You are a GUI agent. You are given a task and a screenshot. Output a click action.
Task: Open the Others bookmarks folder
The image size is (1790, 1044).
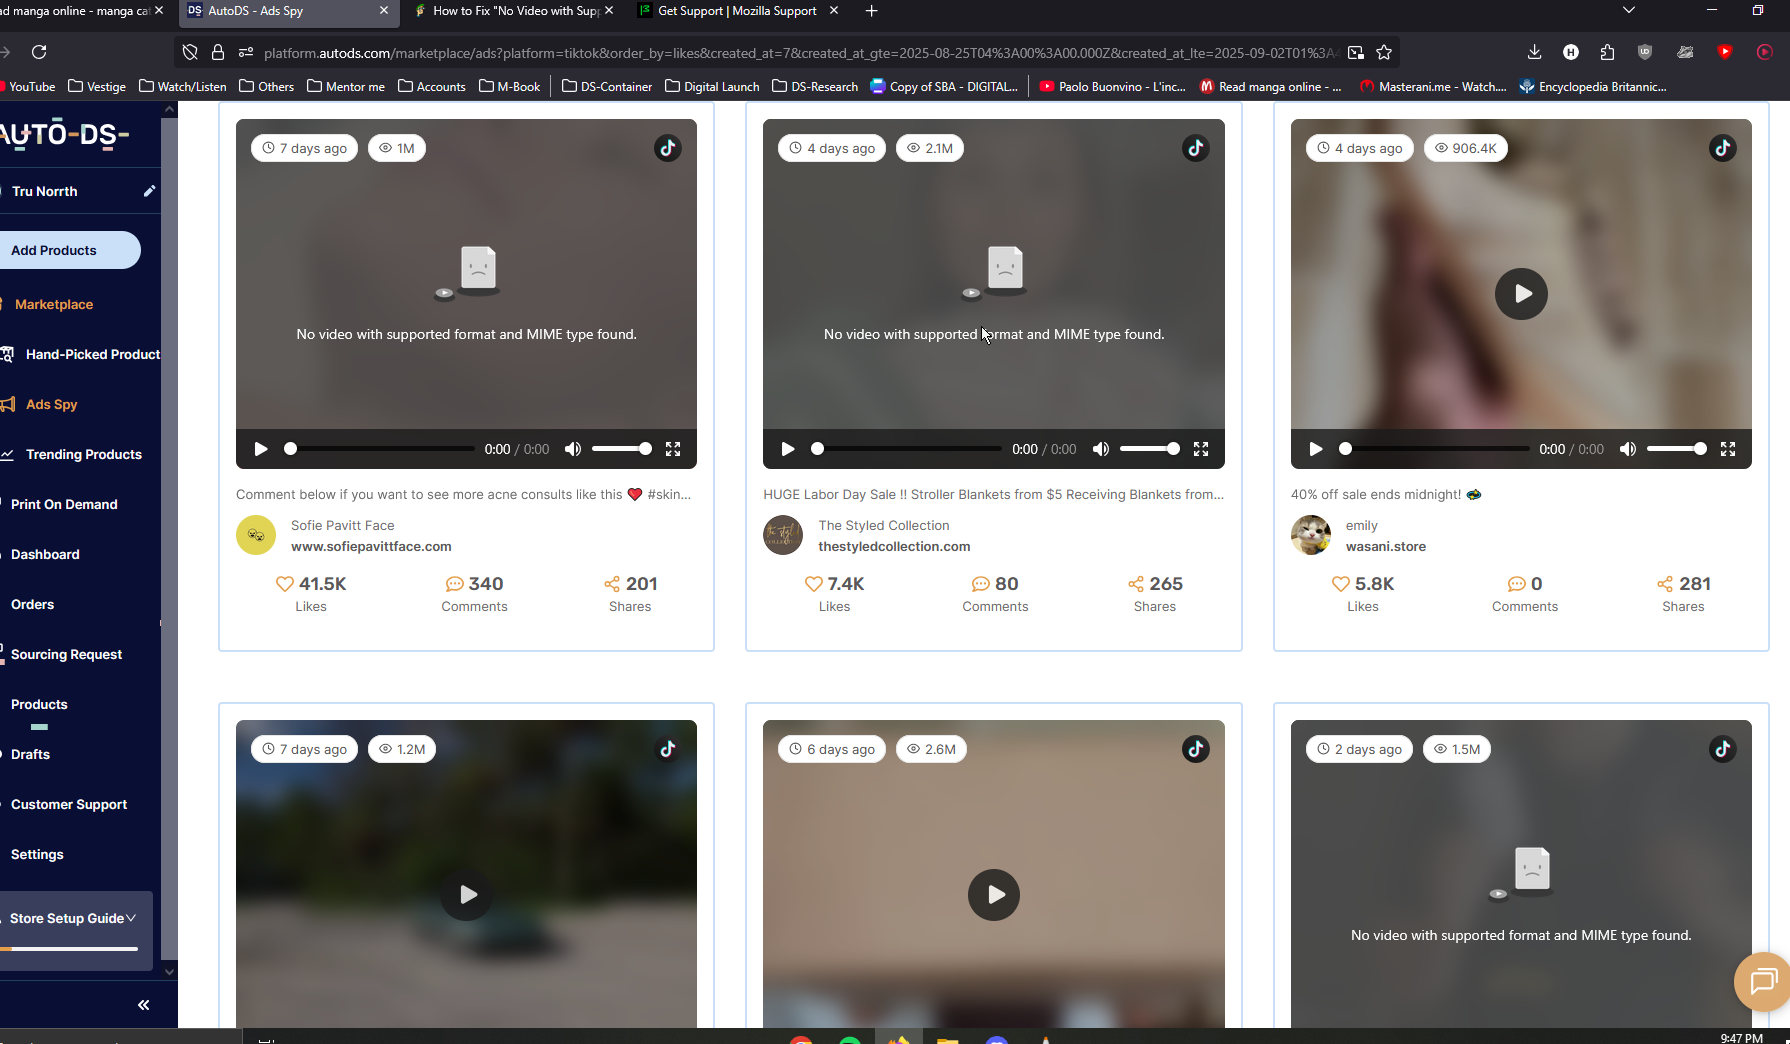point(266,87)
